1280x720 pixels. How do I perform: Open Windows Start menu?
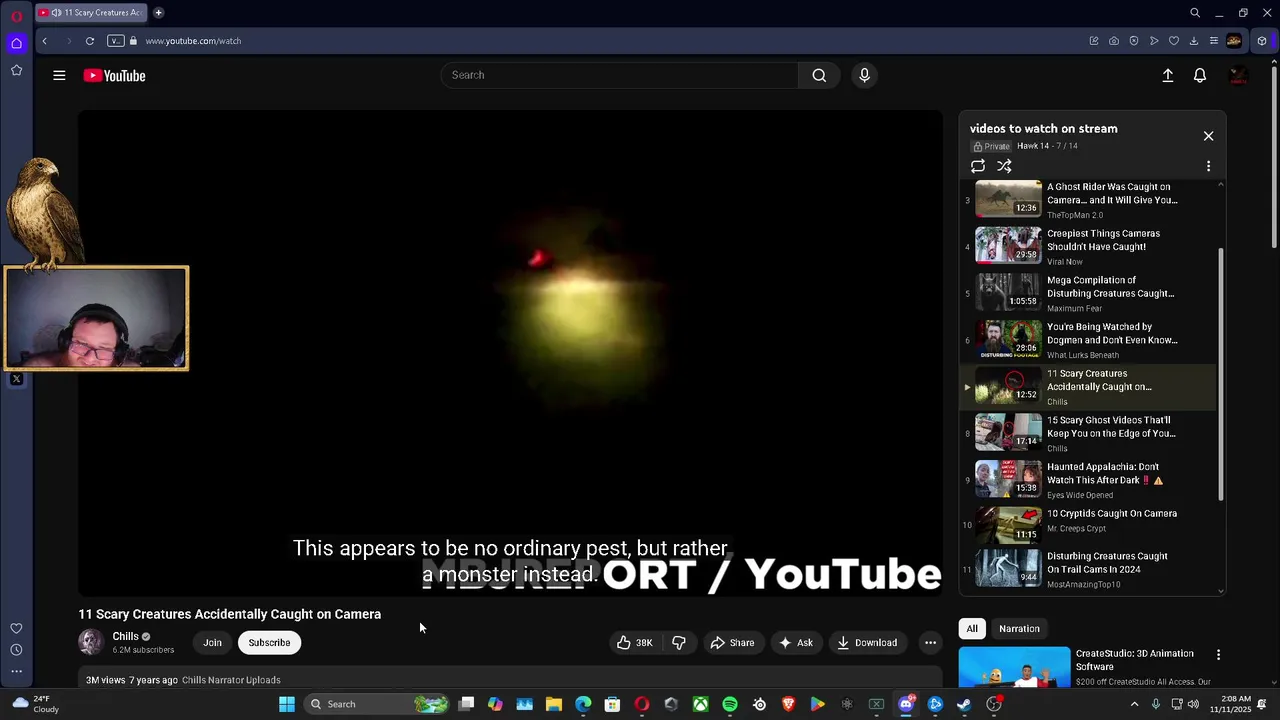287,704
